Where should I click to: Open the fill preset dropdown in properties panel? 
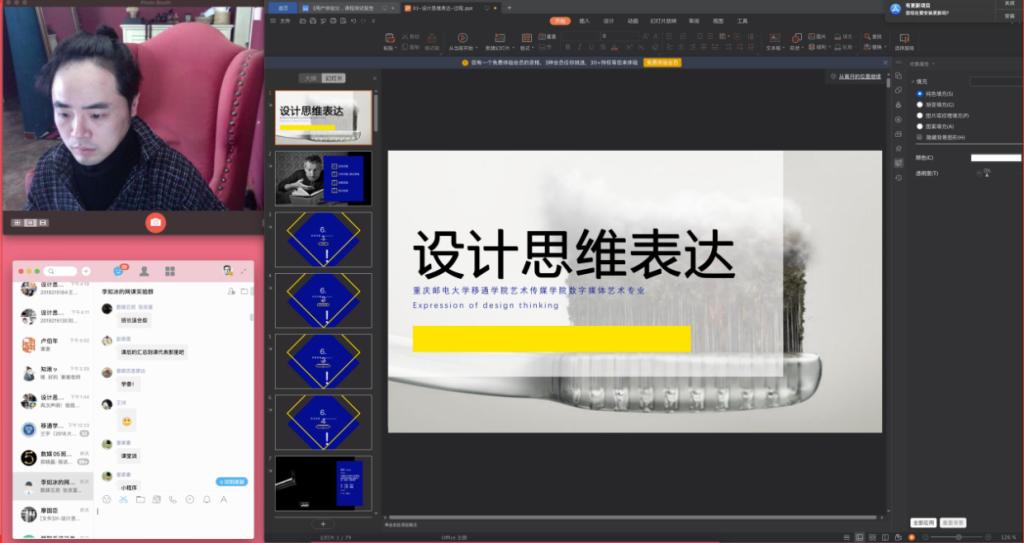(995, 81)
